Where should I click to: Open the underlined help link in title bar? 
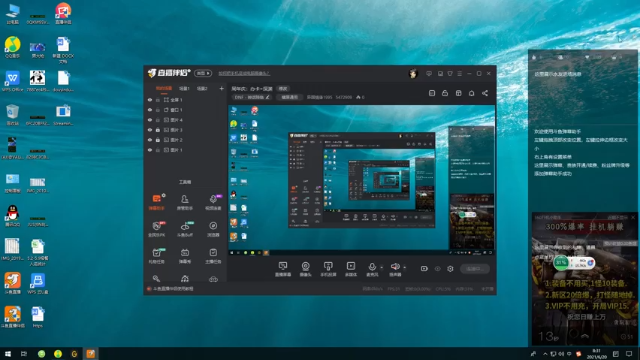point(244,73)
